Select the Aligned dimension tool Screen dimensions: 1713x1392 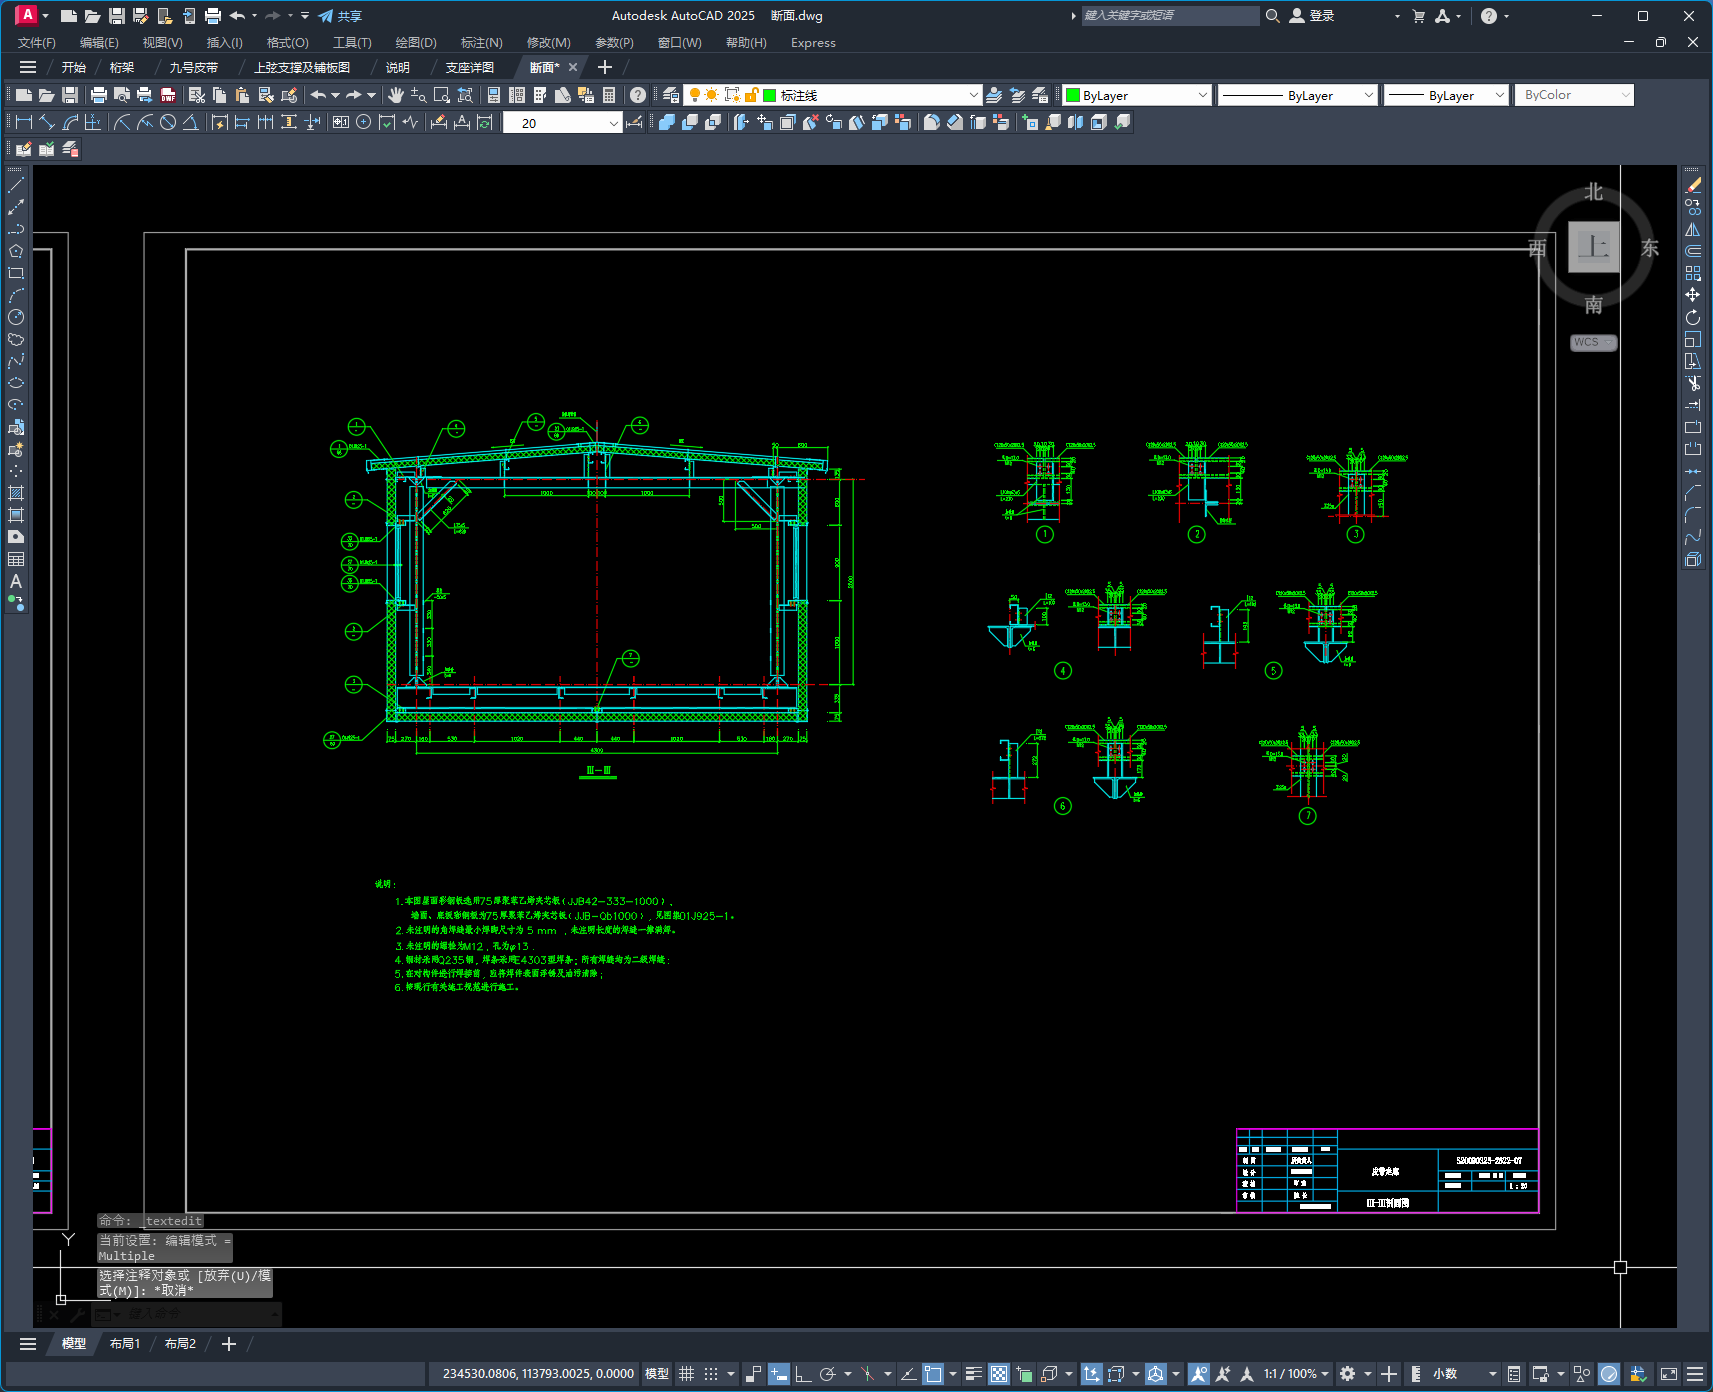coord(47,122)
